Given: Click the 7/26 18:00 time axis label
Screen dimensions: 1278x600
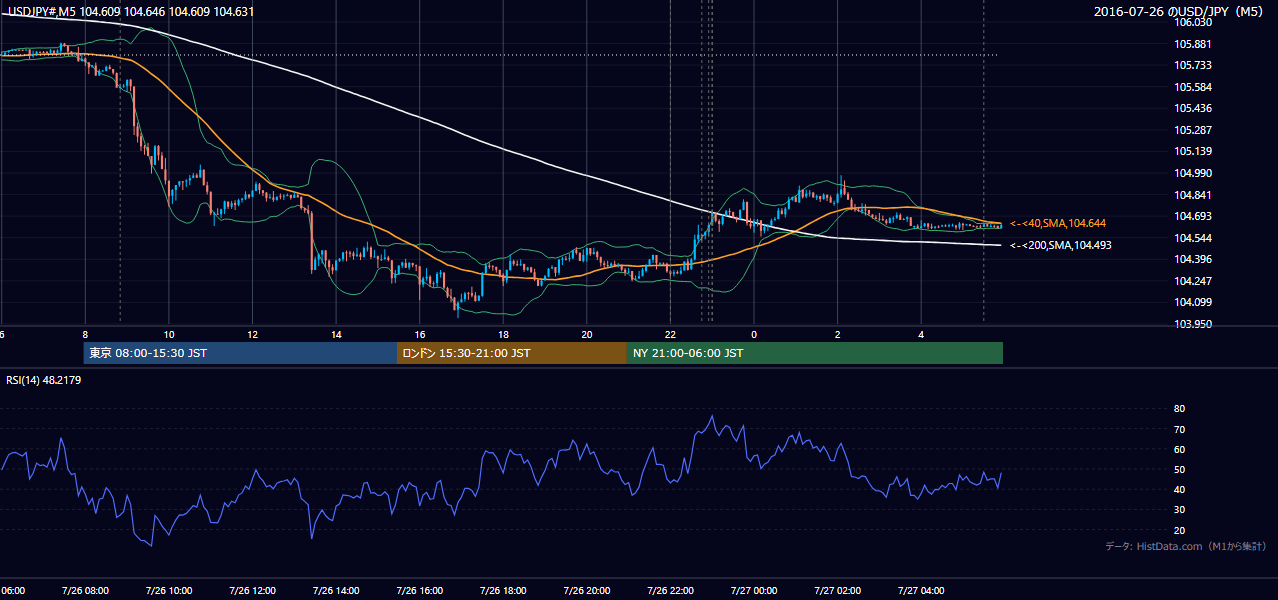Looking at the screenshot, I should (x=503, y=590).
